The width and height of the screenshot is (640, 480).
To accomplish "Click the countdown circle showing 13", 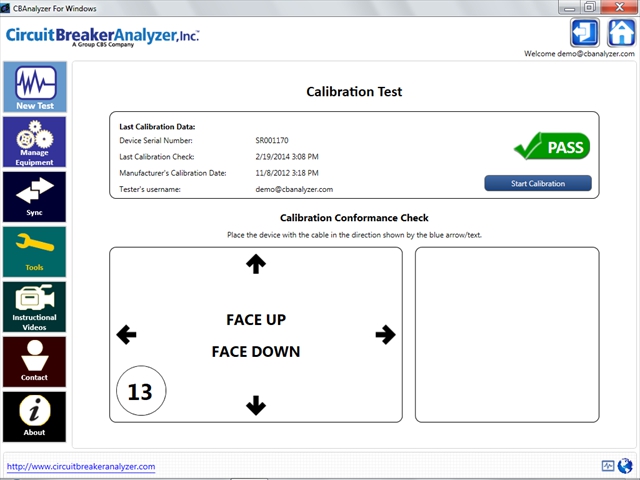I will [141, 391].
